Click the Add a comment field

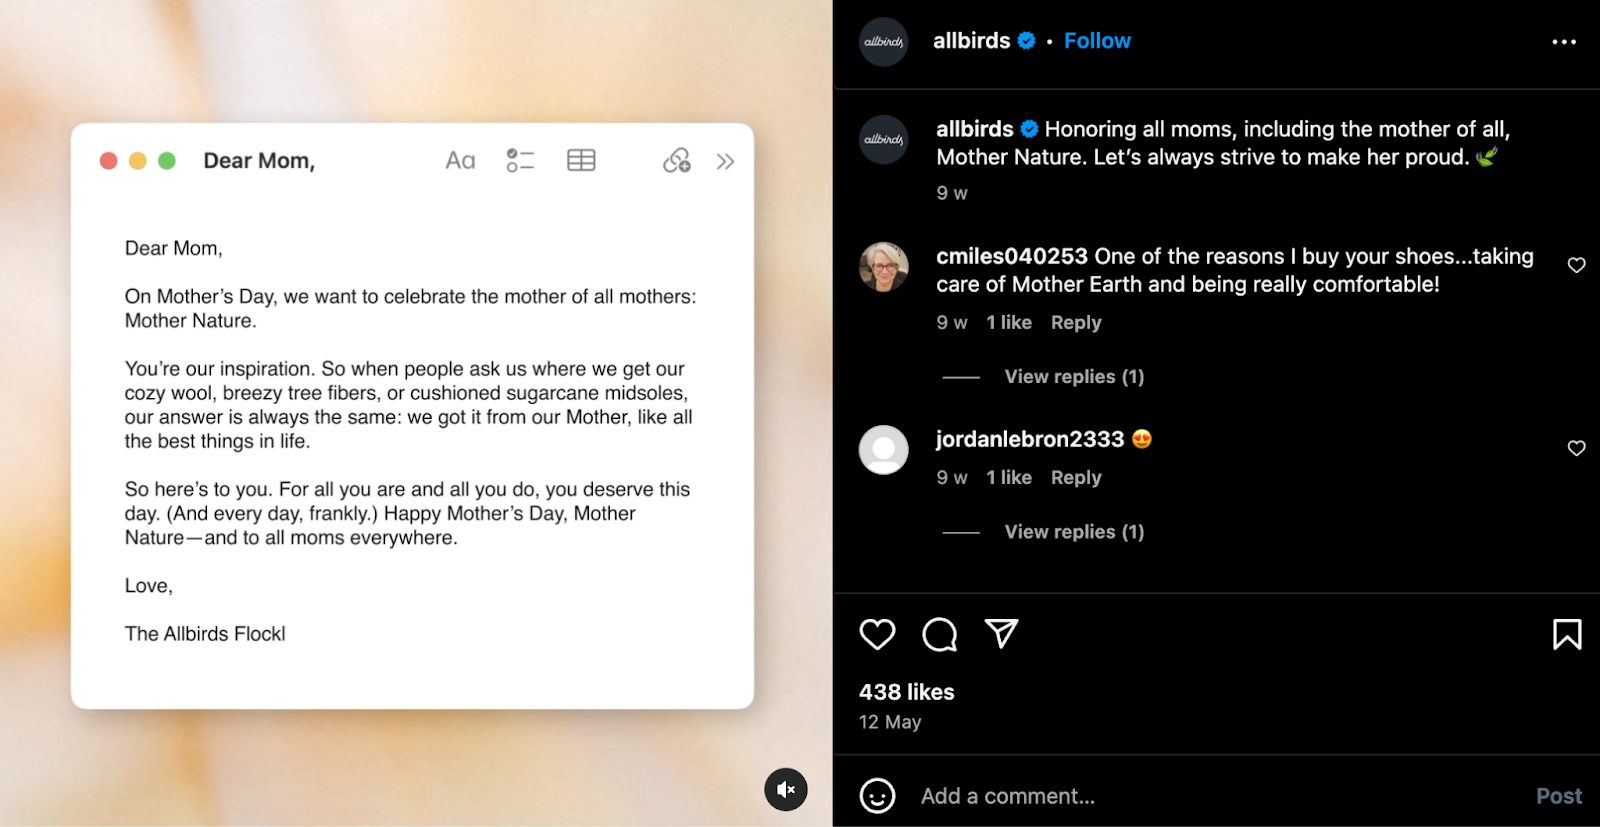coord(1220,796)
